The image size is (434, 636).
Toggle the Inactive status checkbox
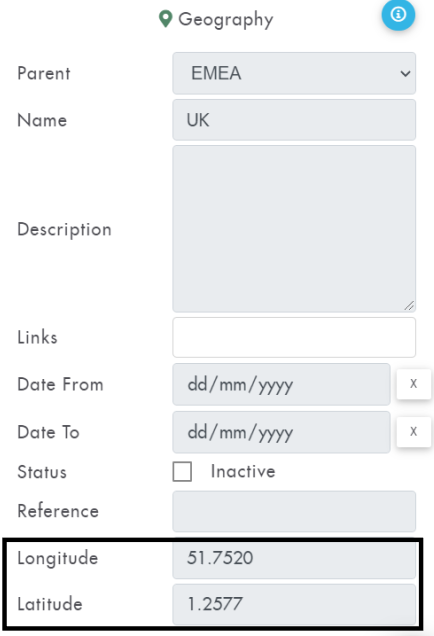(x=182, y=471)
